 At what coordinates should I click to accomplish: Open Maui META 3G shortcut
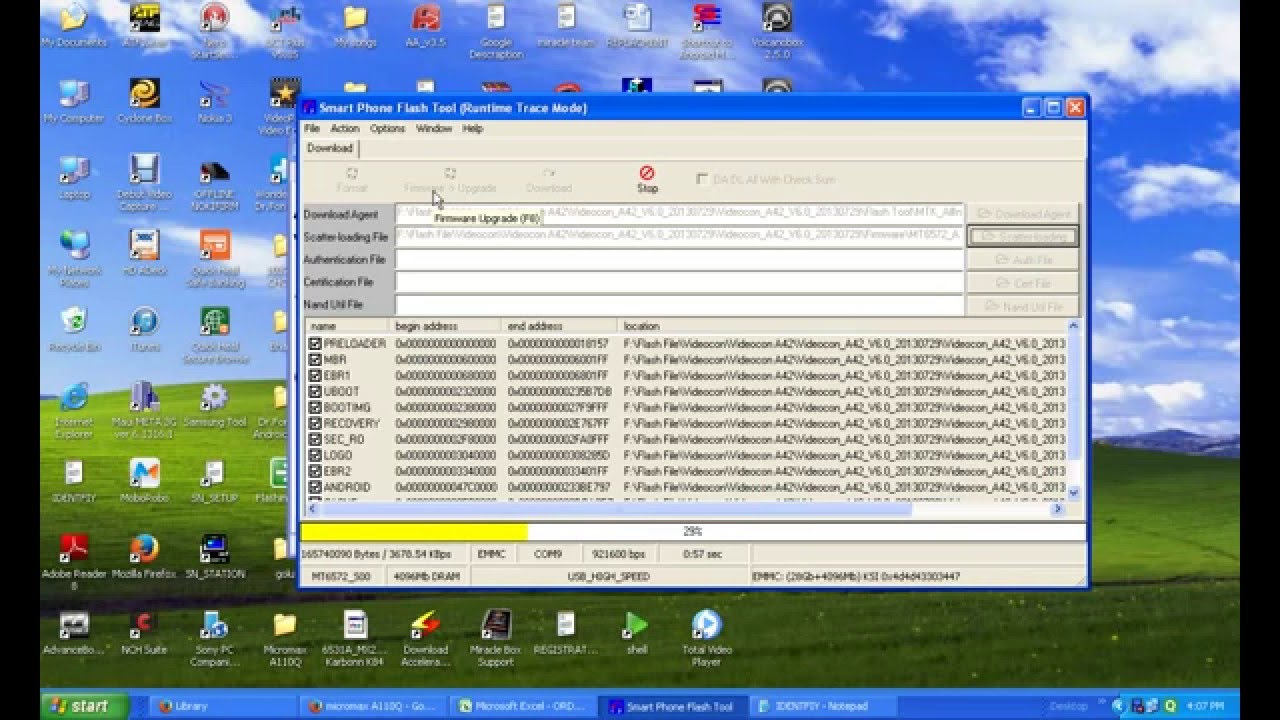pos(145,410)
